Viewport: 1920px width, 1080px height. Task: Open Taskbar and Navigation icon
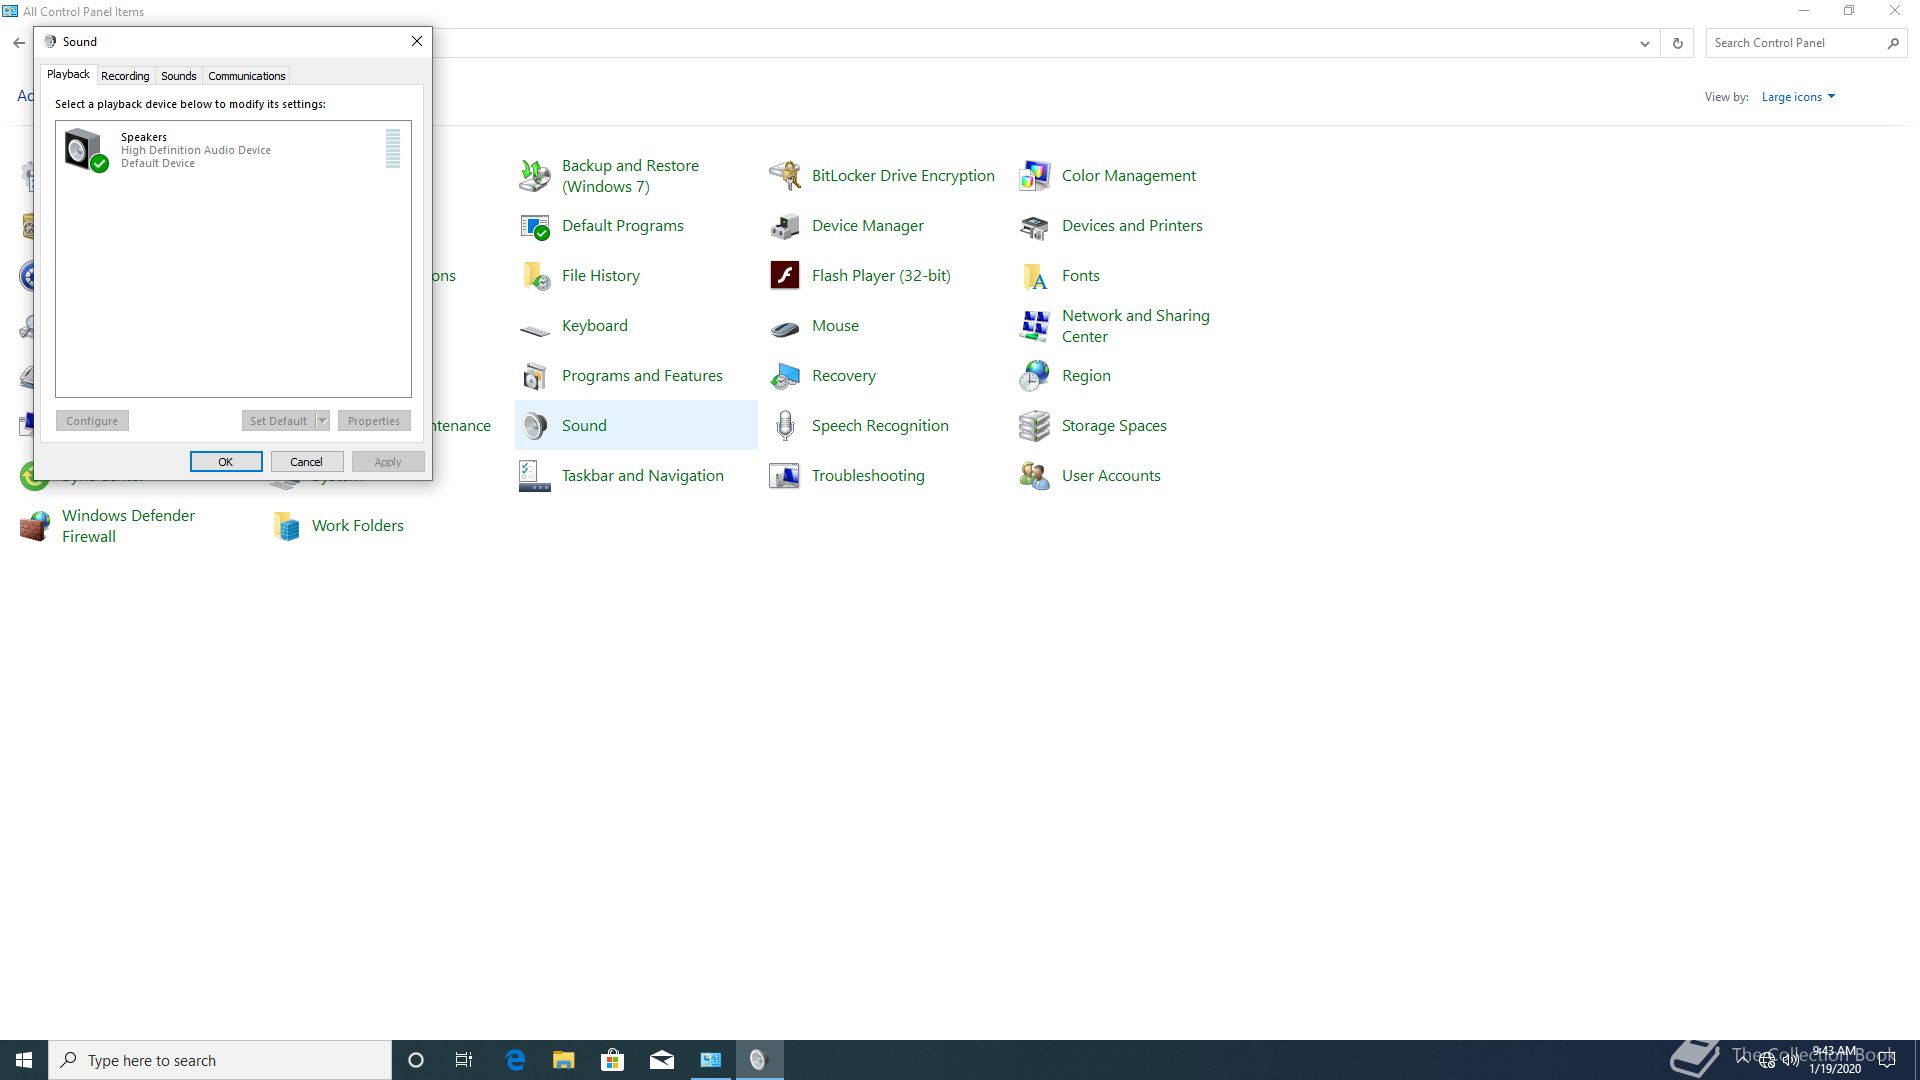point(535,476)
